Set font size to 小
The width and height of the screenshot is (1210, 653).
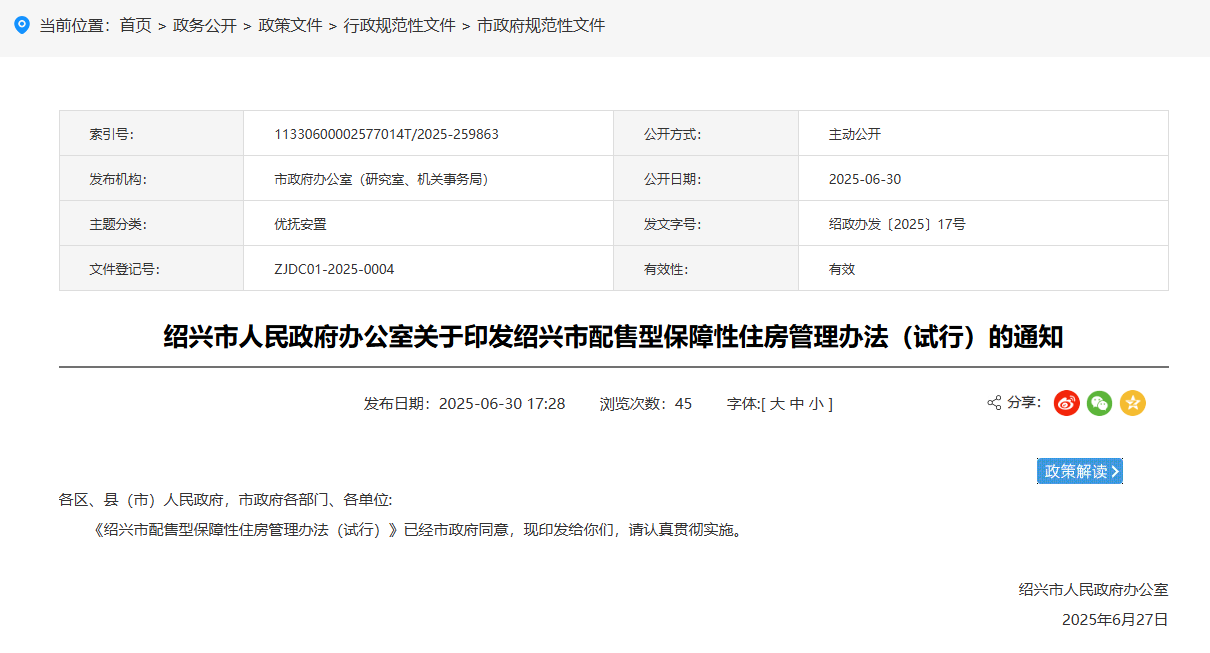[816, 404]
